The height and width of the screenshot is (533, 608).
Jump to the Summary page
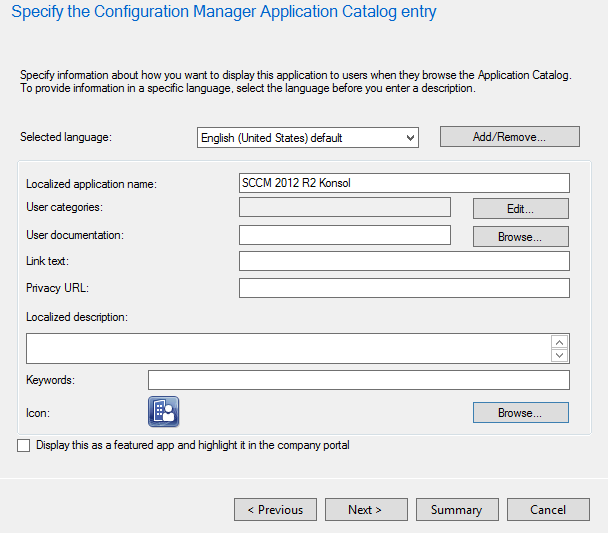pyautogui.click(x=456, y=510)
